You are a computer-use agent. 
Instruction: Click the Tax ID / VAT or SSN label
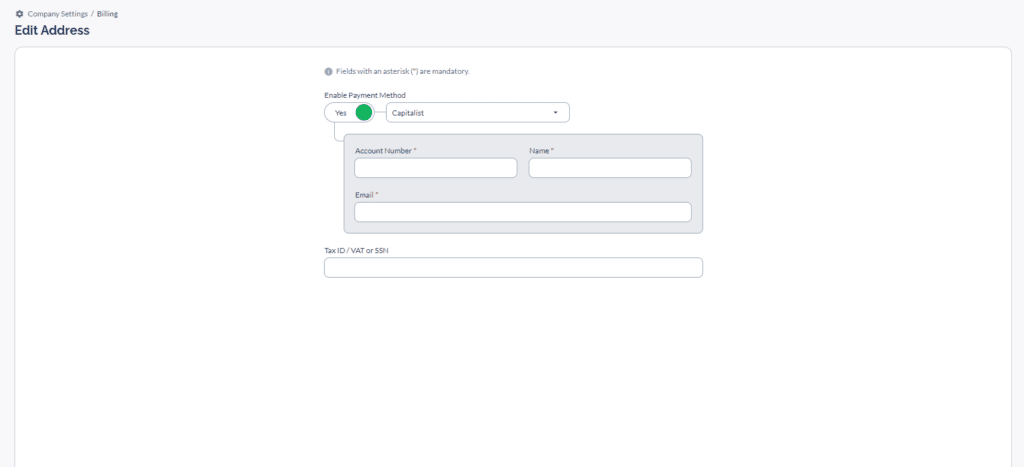pos(356,249)
